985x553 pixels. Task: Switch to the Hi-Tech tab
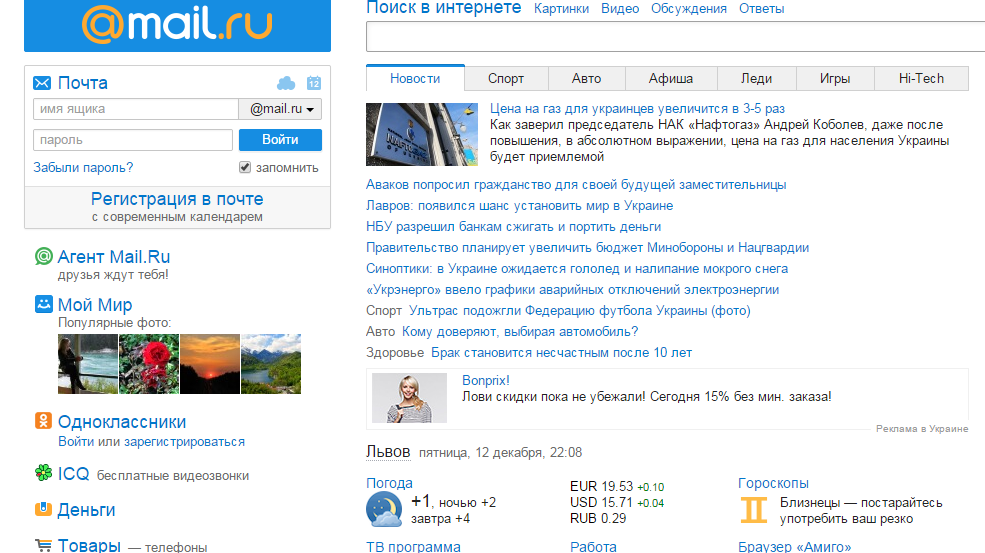922,79
